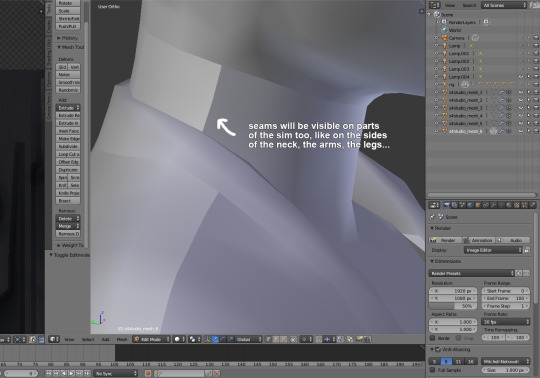Screen dimensions: 540x378
Task: Click the Duplicate button in tool shelf
Action: point(68,170)
